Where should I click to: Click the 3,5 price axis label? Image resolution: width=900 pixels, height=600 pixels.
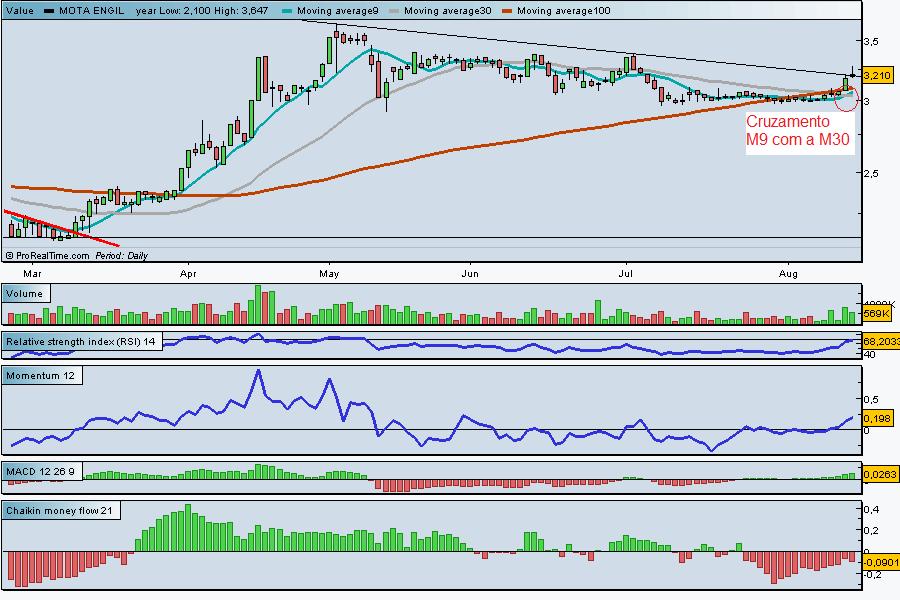[871, 41]
